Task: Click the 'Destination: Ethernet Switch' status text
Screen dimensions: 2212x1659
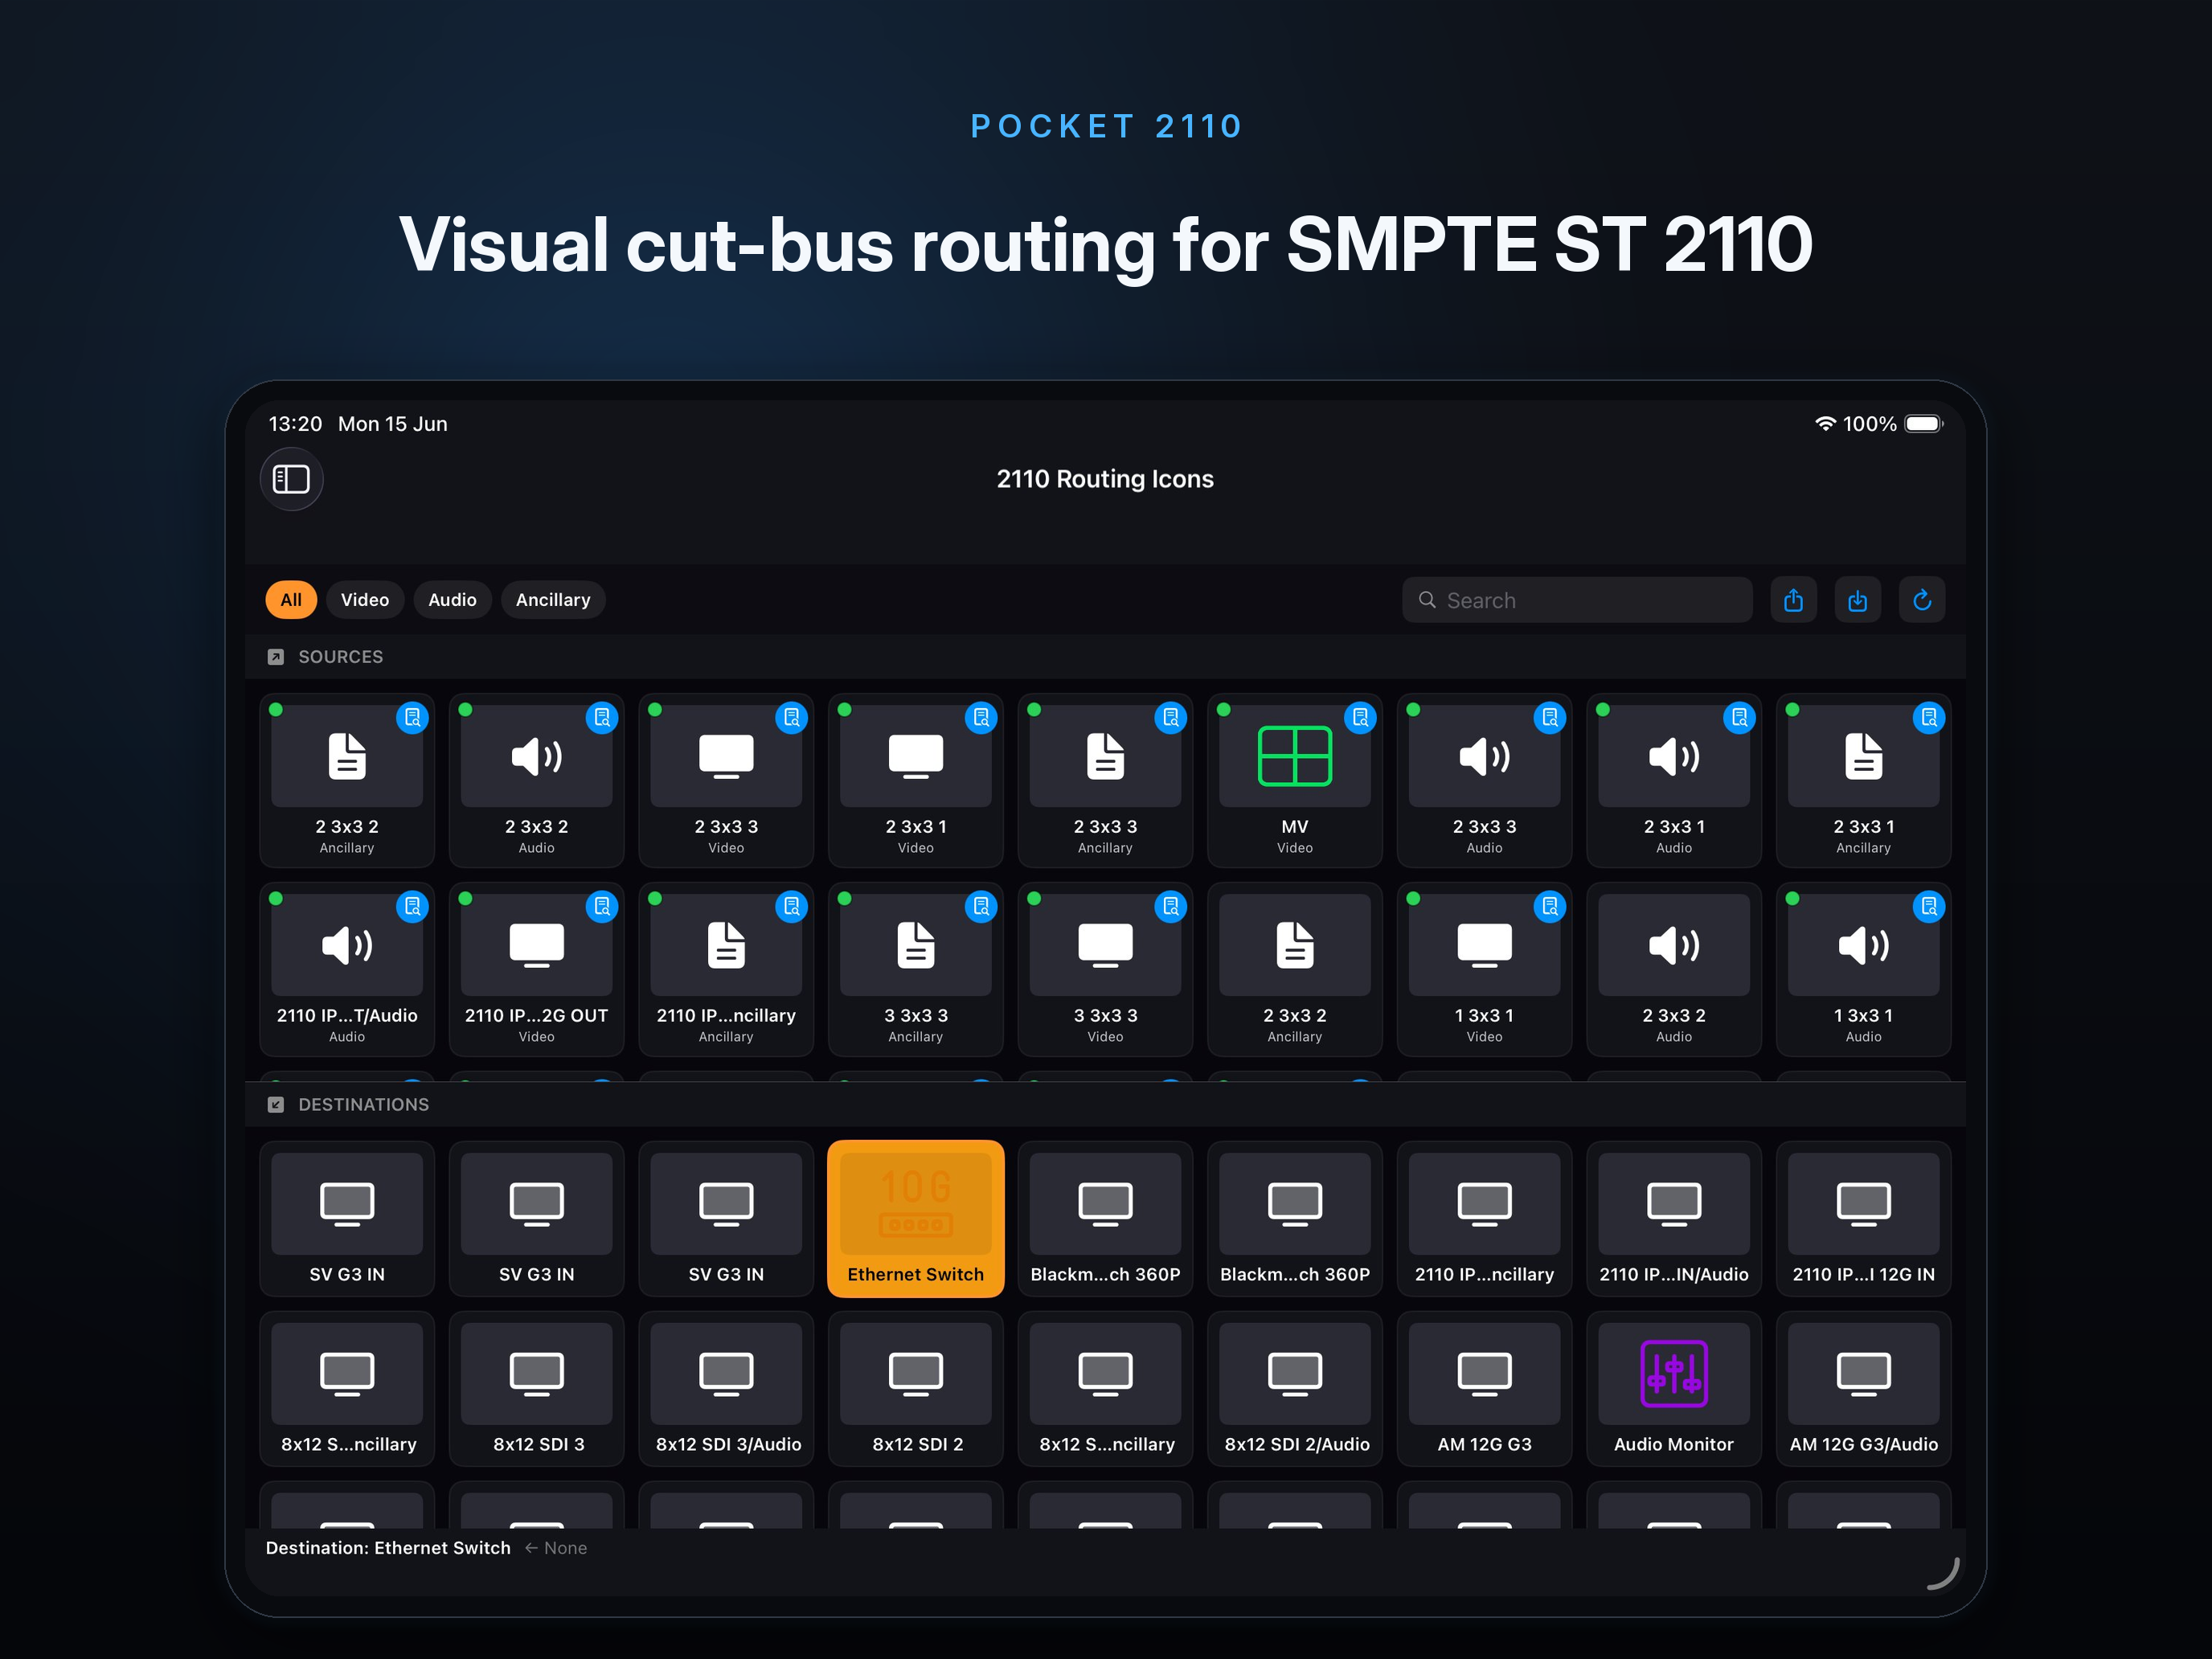Action: pyautogui.click(x=388, y=1548)
